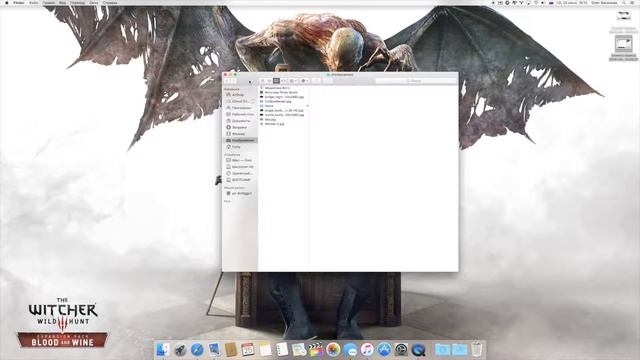
Task: Open Документы in Finder sidebar
Action: tap(239, 121)
